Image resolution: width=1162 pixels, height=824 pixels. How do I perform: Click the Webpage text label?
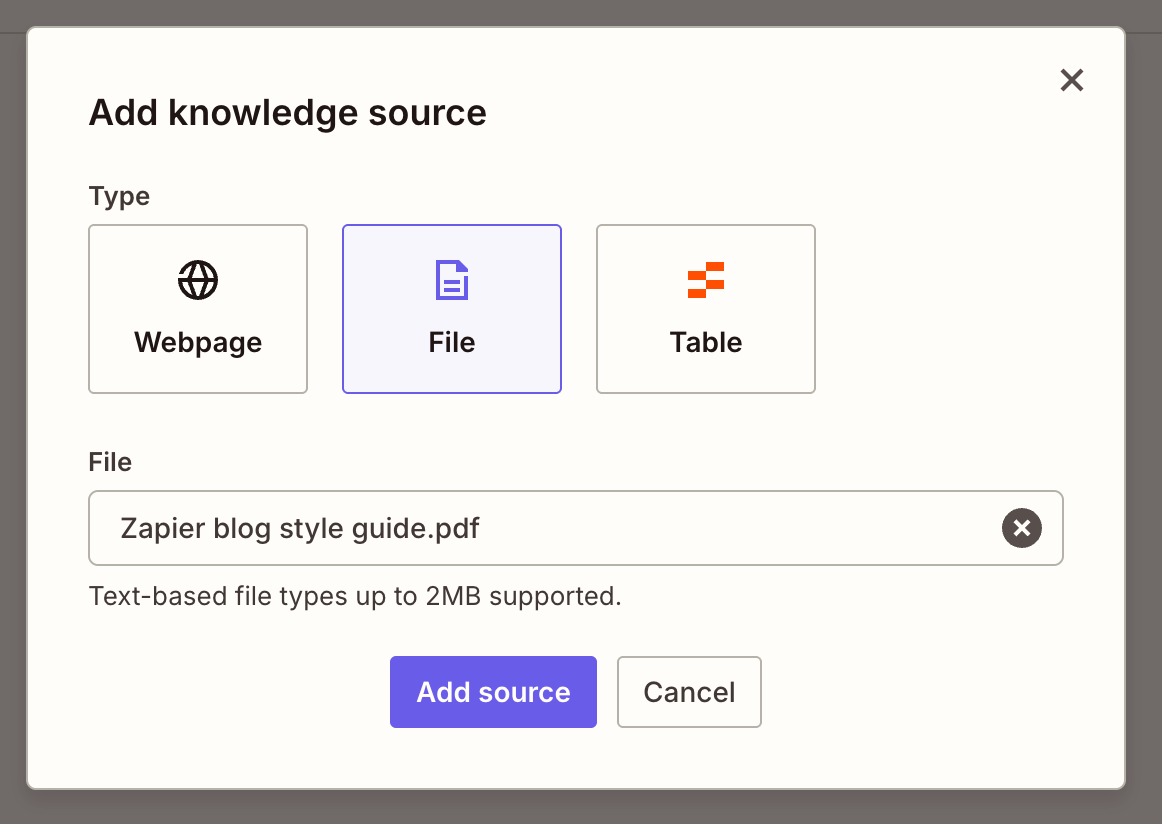(x=198, y=342)
